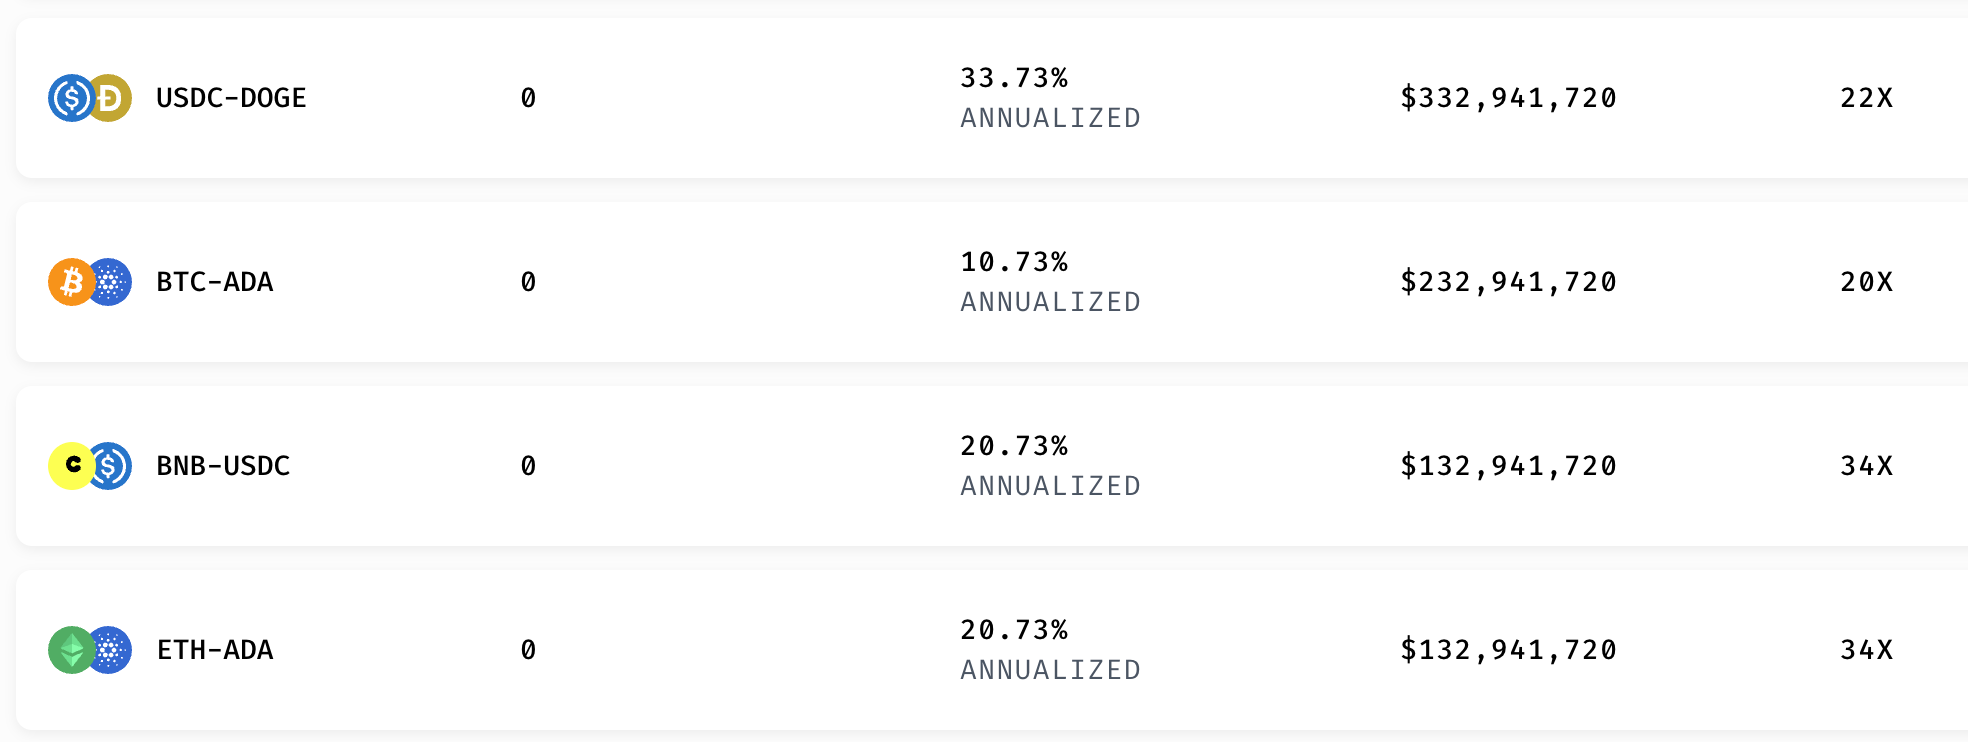This screenshot has width=1968, height=742.
Task: Click the yellow BNB coin icon
Action: click(72, 466)
